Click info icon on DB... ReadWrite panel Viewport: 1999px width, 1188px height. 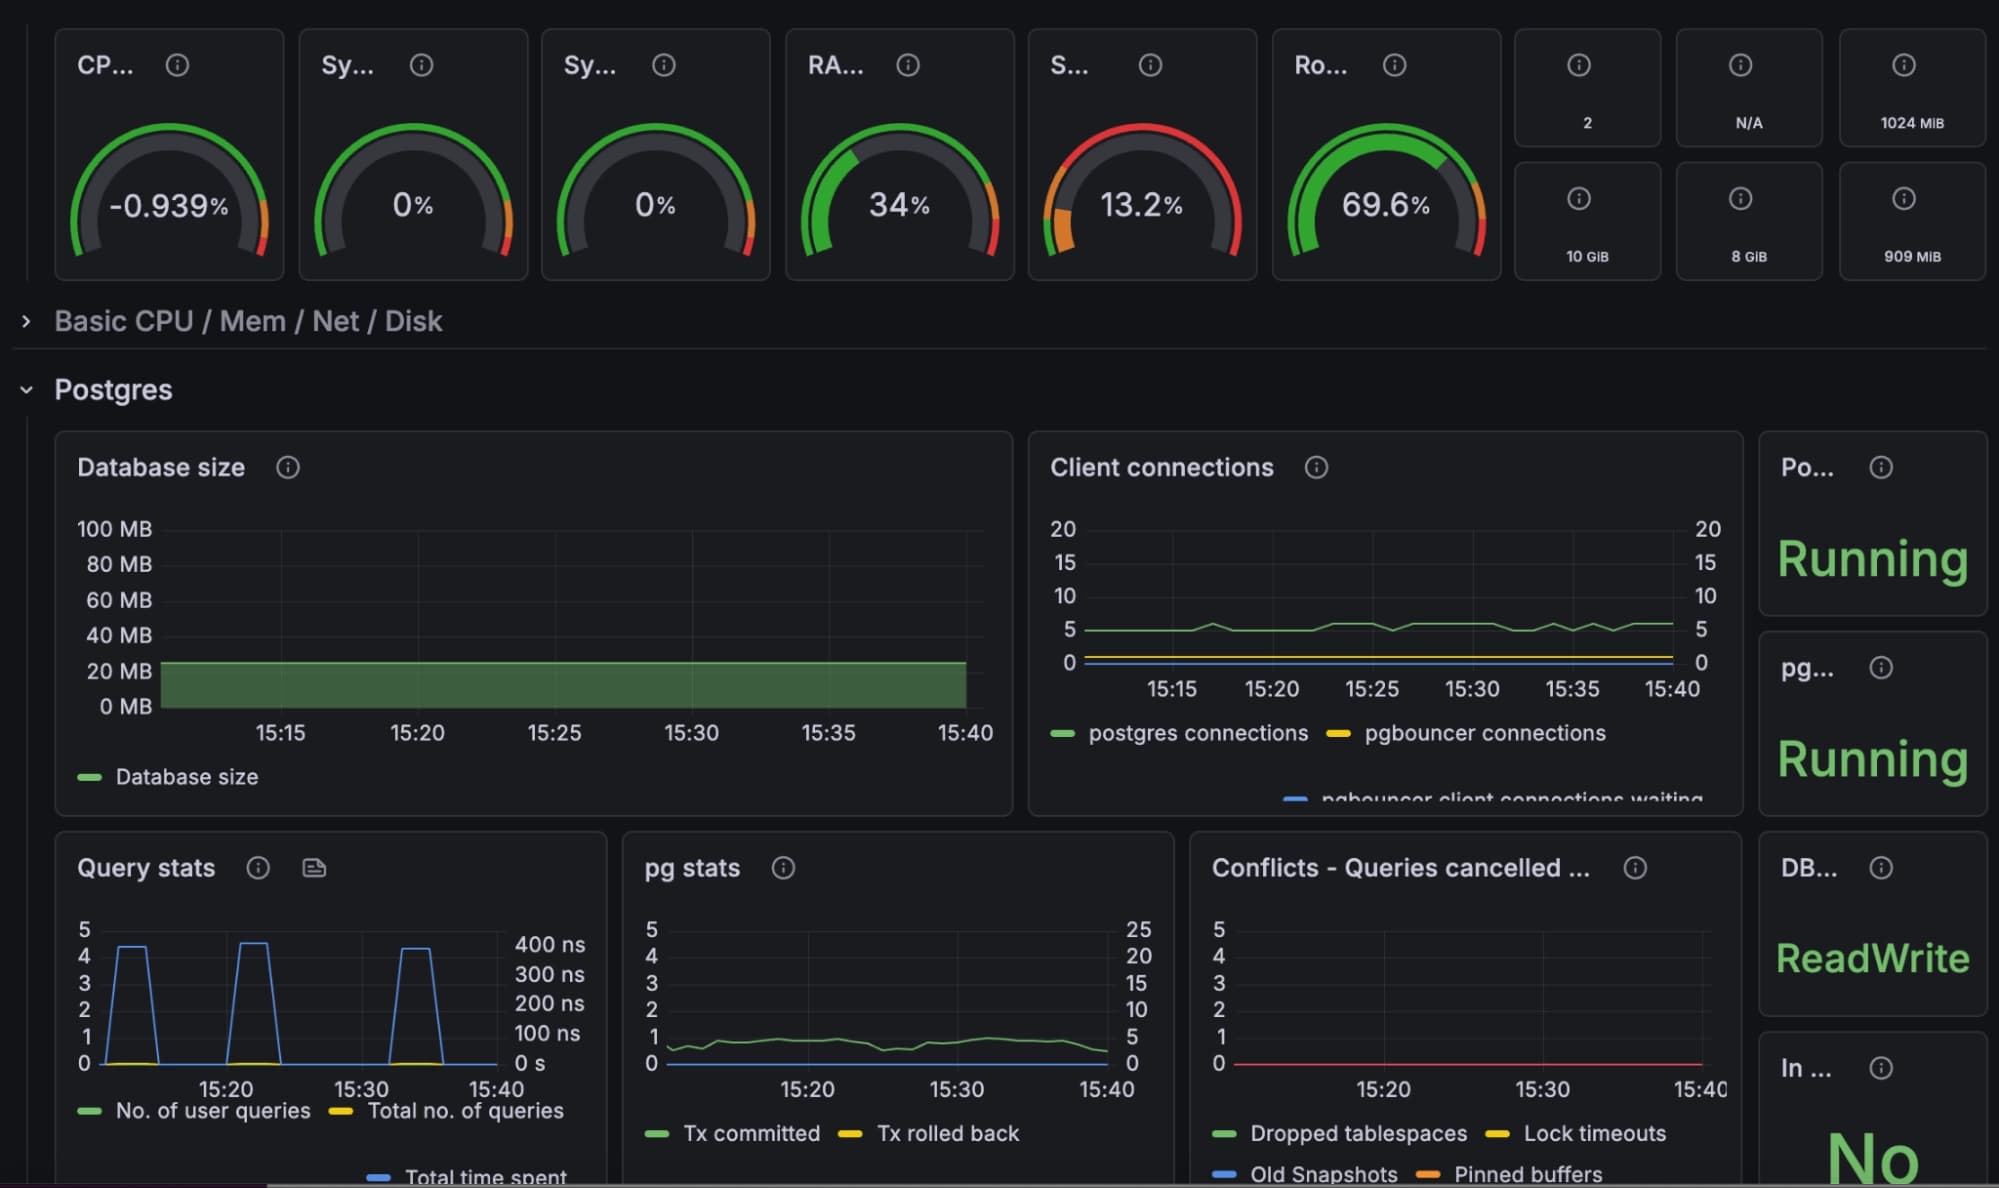(x=1881, y=868)
